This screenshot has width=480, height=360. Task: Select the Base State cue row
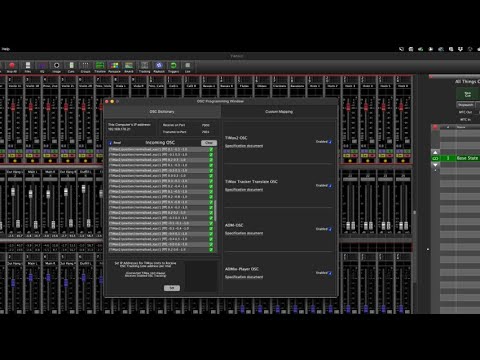(460, 158)
